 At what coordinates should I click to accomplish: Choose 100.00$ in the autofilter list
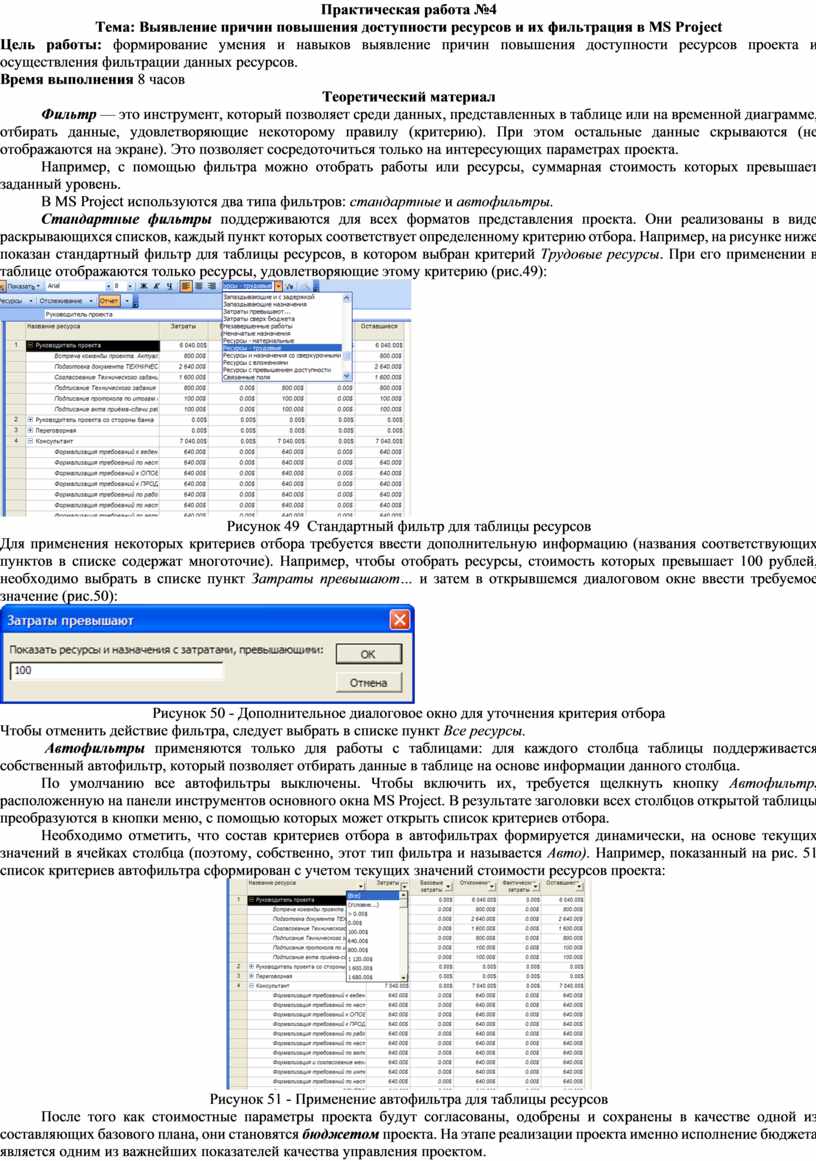pos(372,932)
